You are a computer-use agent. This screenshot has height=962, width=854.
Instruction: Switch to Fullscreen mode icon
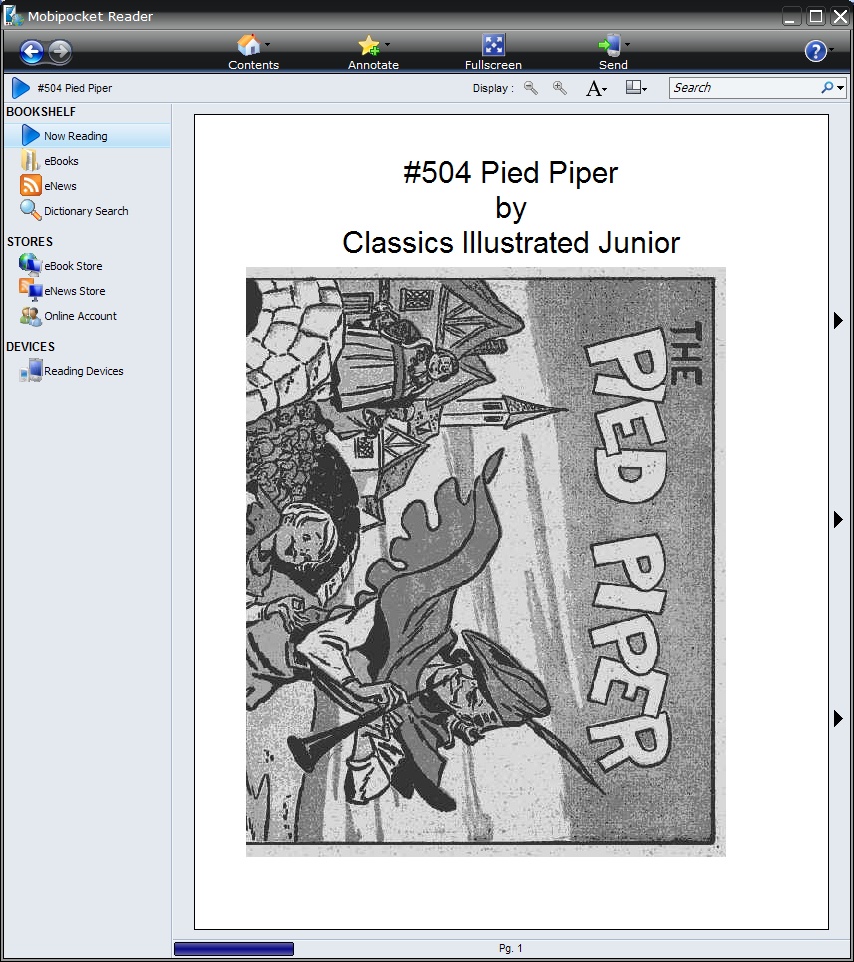[x=493, y=45]
